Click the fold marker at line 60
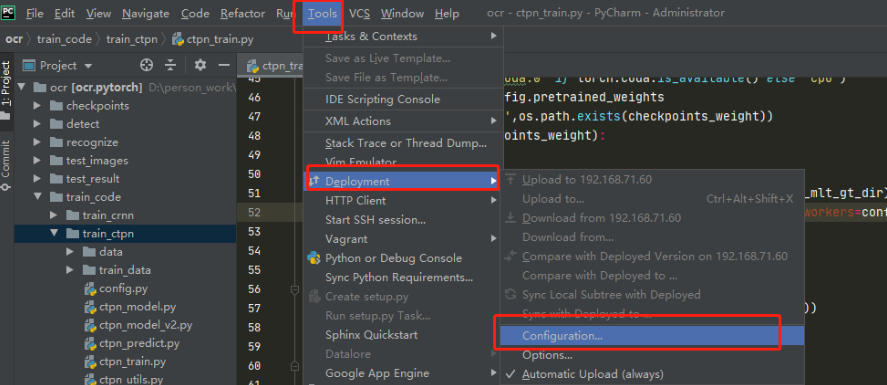Image resolution: width=887 pixels, height=385 pixels. coord(294,366)
